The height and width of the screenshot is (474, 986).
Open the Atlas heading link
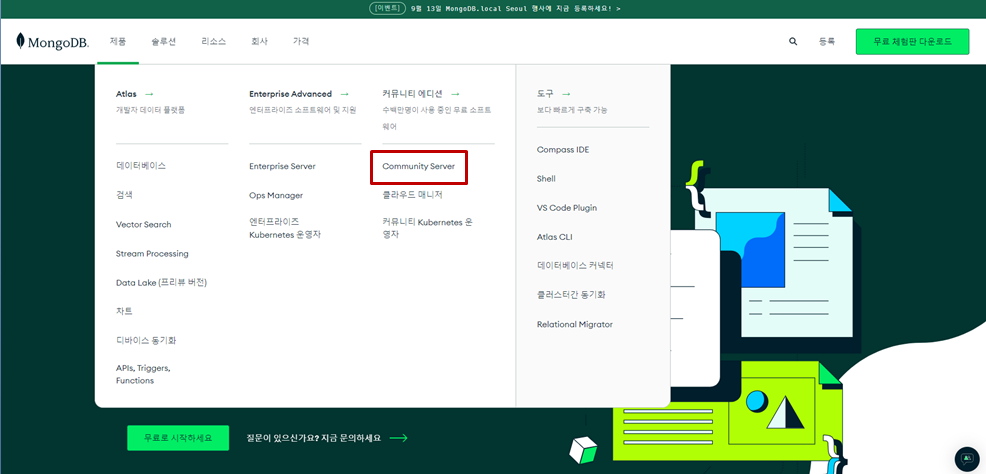pyautogui.click(x=126, y=94)
